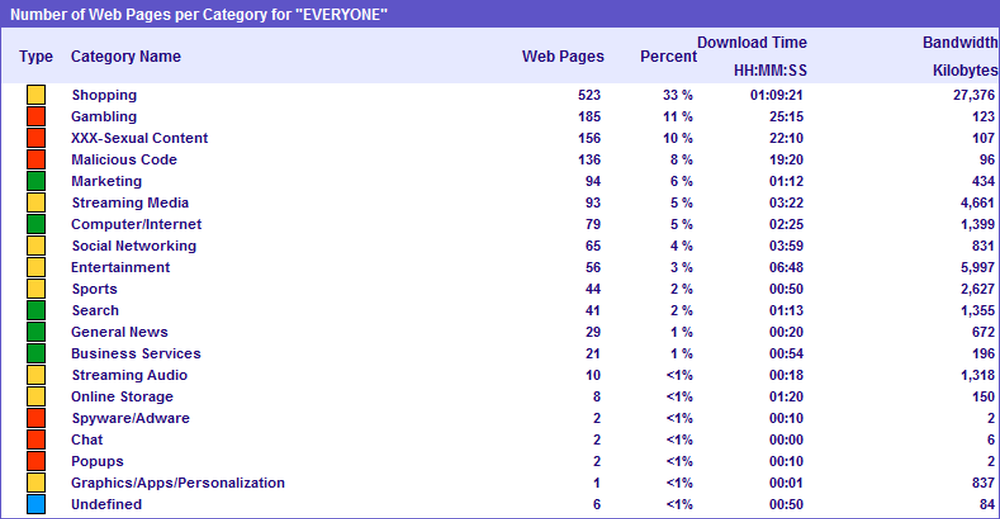Image resolution: width=1000 pixels, height=519 pixels.
Task: Select the Social Networking category name
Action: (134, 245)
